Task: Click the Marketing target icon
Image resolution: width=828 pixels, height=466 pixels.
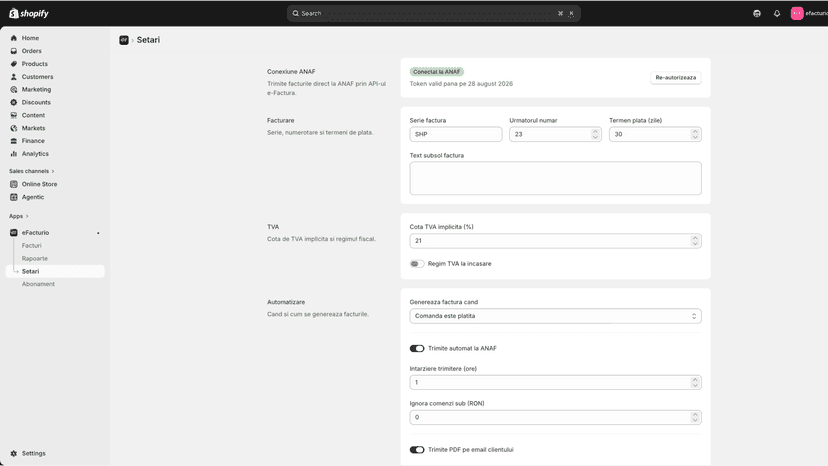Action: point(14,89)
